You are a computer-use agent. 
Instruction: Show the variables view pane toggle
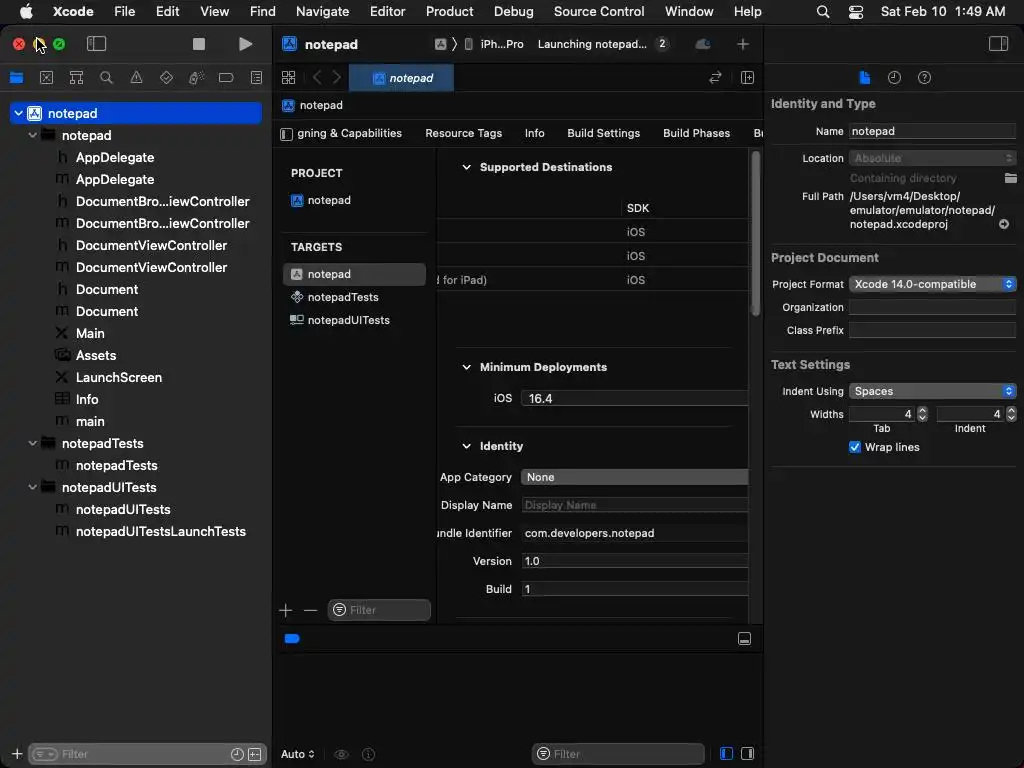pyautogui.click(x=726, y=754)
